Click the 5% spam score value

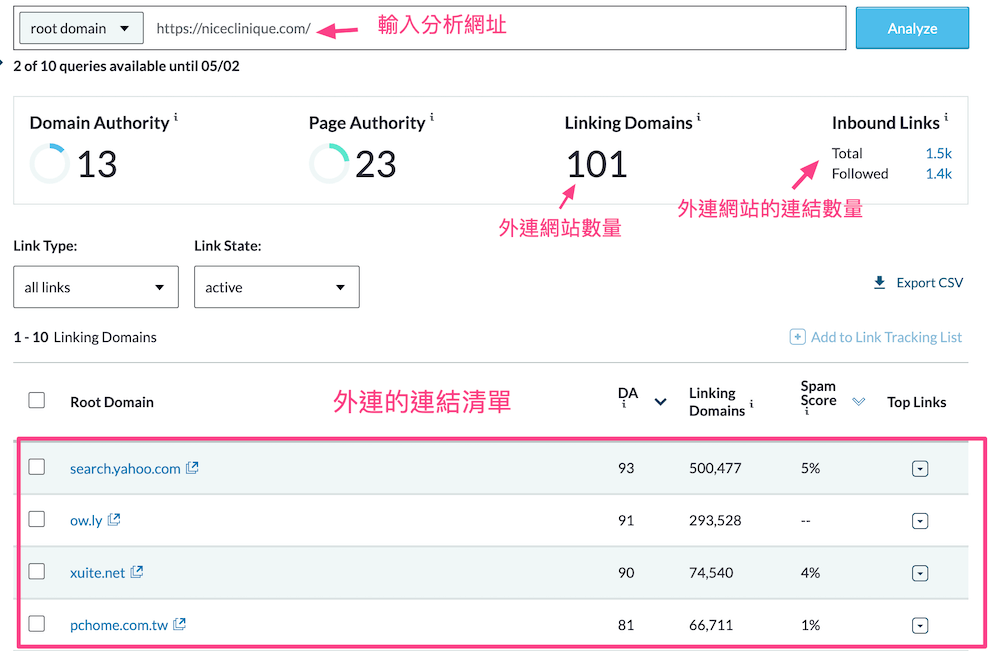pos(810,468)
